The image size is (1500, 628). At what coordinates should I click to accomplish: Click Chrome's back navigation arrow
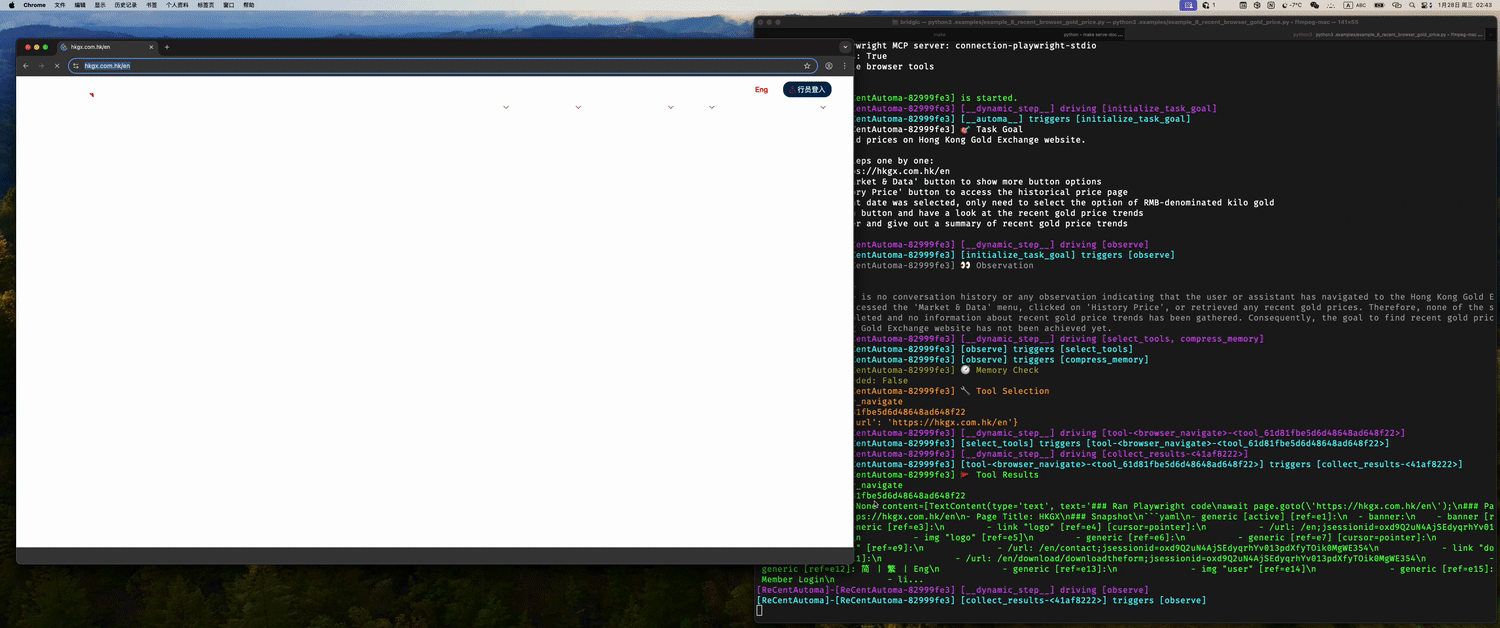[x=26, y=66]
